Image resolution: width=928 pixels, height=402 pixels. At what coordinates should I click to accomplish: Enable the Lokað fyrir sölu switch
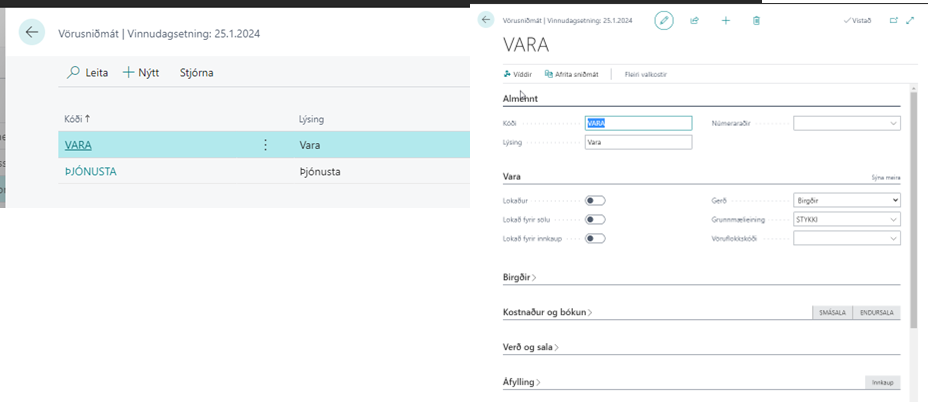coord(595,219)
